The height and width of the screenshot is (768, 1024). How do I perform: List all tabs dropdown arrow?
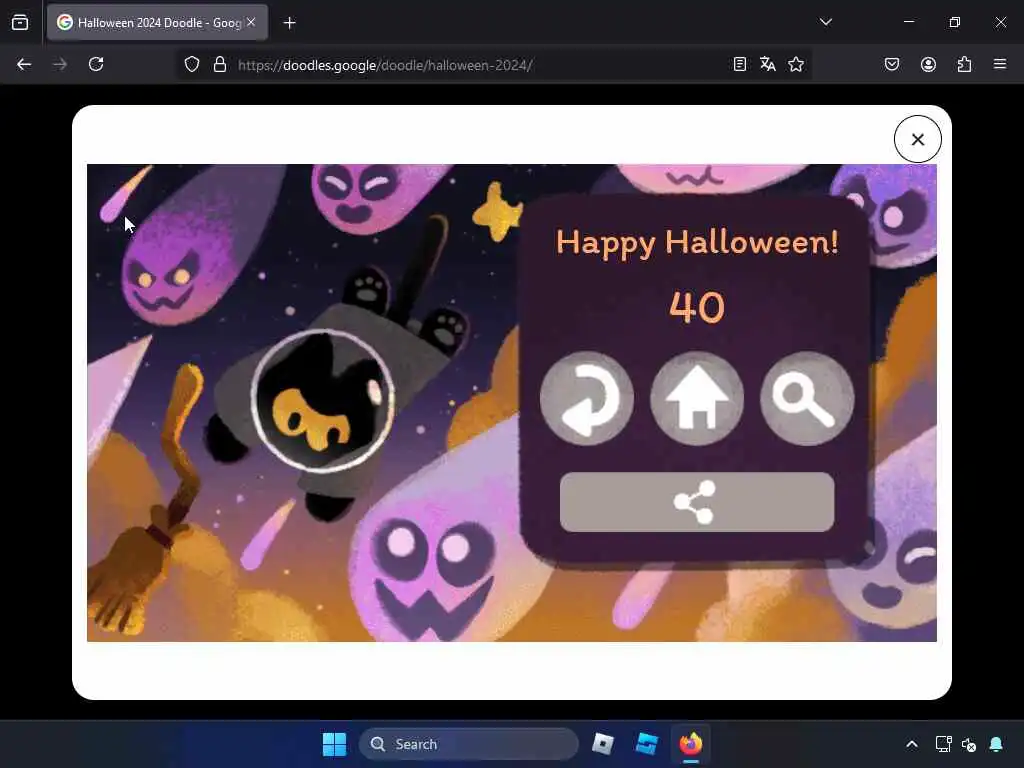click(x=825, y=22)
